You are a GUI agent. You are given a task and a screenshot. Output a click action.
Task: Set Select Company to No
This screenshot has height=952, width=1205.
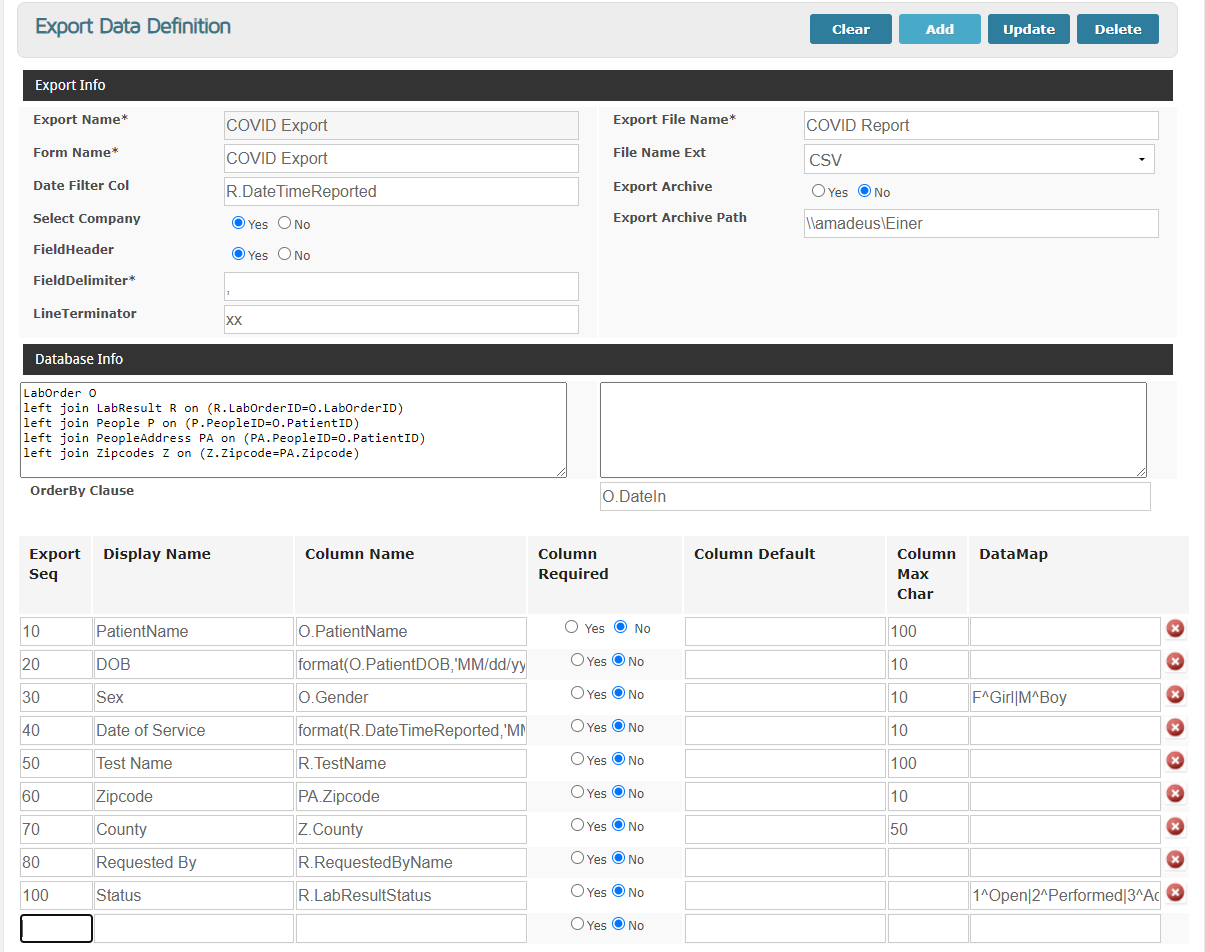click(x=284, y=223)
